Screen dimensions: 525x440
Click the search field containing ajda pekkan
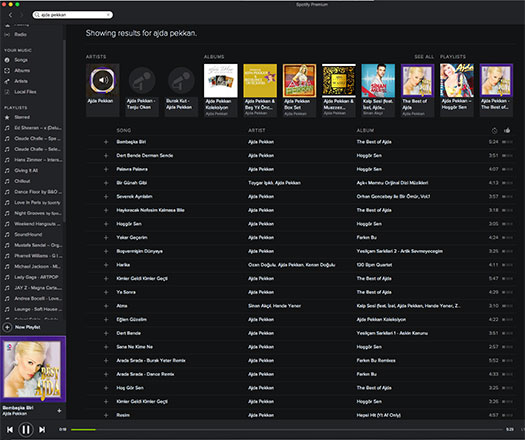pos(72,15)
